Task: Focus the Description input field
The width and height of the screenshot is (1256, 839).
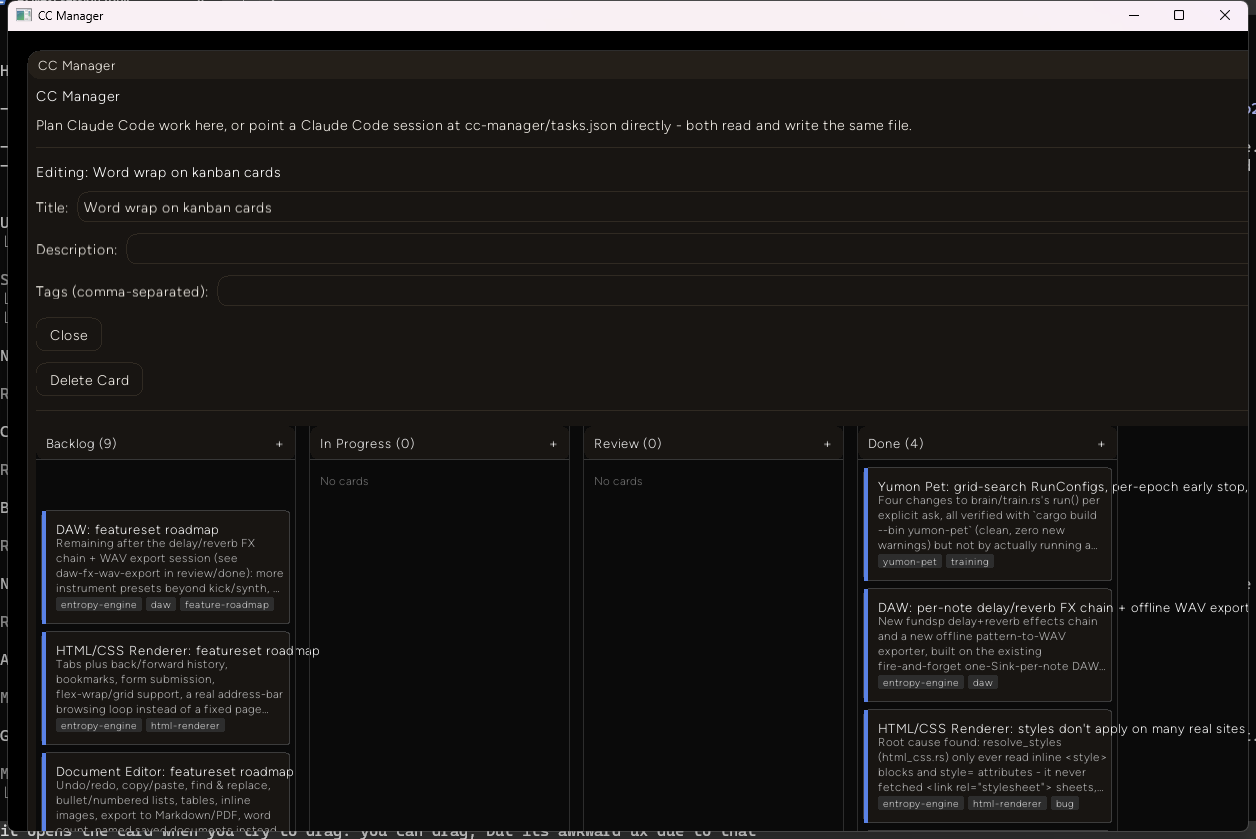Action: [x=687, y=250]
